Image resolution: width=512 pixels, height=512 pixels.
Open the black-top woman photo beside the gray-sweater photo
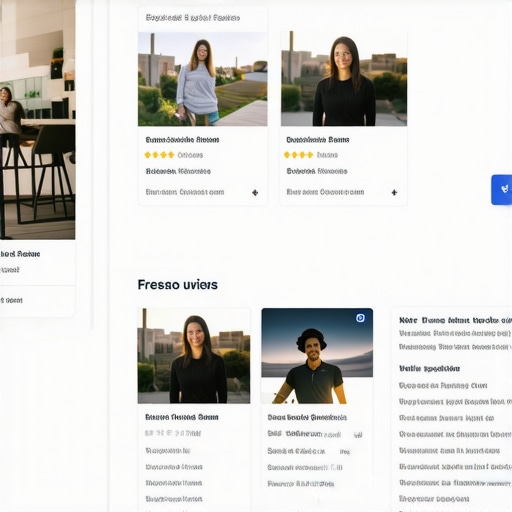pos(344,79)
